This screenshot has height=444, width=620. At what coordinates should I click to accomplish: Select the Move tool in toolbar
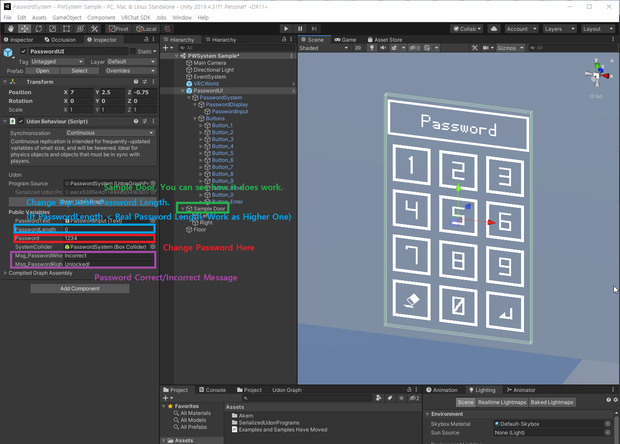tap(24, 28)
